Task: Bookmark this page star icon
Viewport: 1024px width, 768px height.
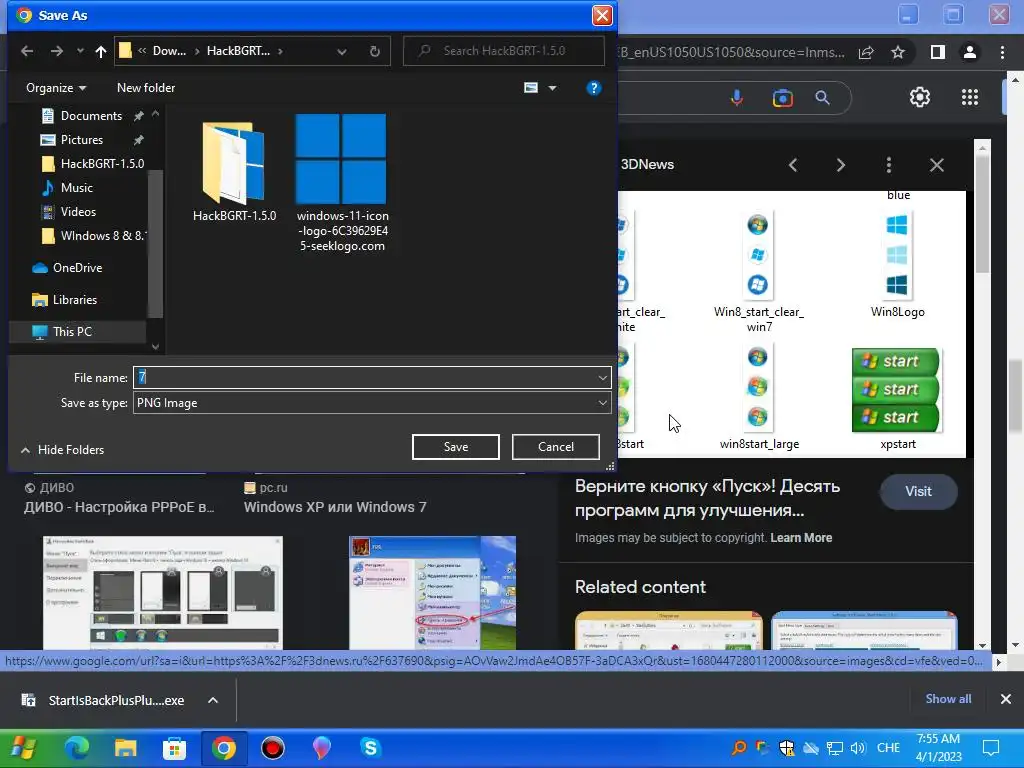Action: (898, 52)
